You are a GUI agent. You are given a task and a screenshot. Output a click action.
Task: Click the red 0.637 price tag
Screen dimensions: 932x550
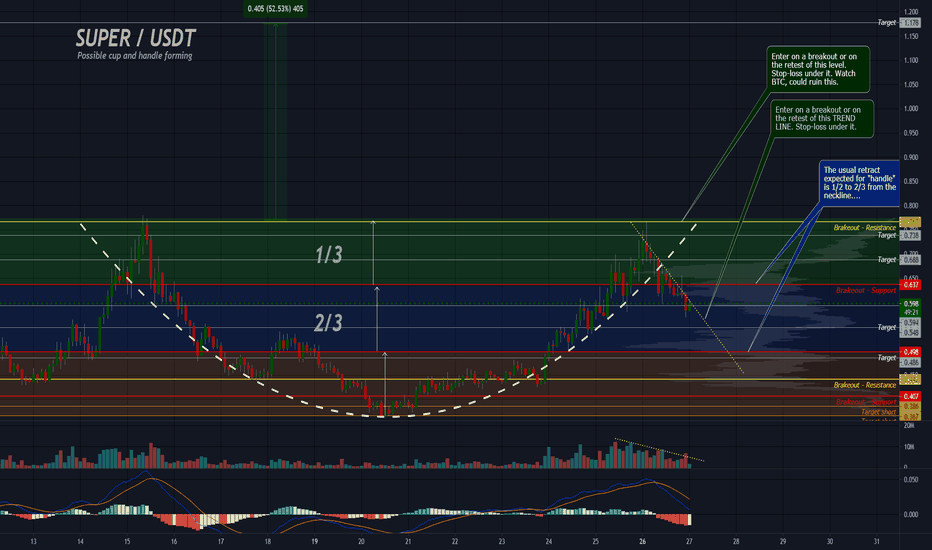pyautogui.click(x=910, y=285)
